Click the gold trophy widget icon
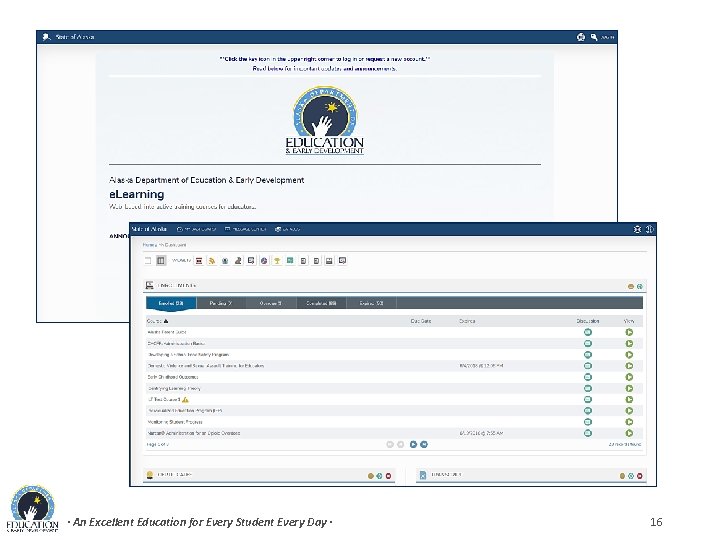This screenshot has height=540, width=720. coord(277,260)
